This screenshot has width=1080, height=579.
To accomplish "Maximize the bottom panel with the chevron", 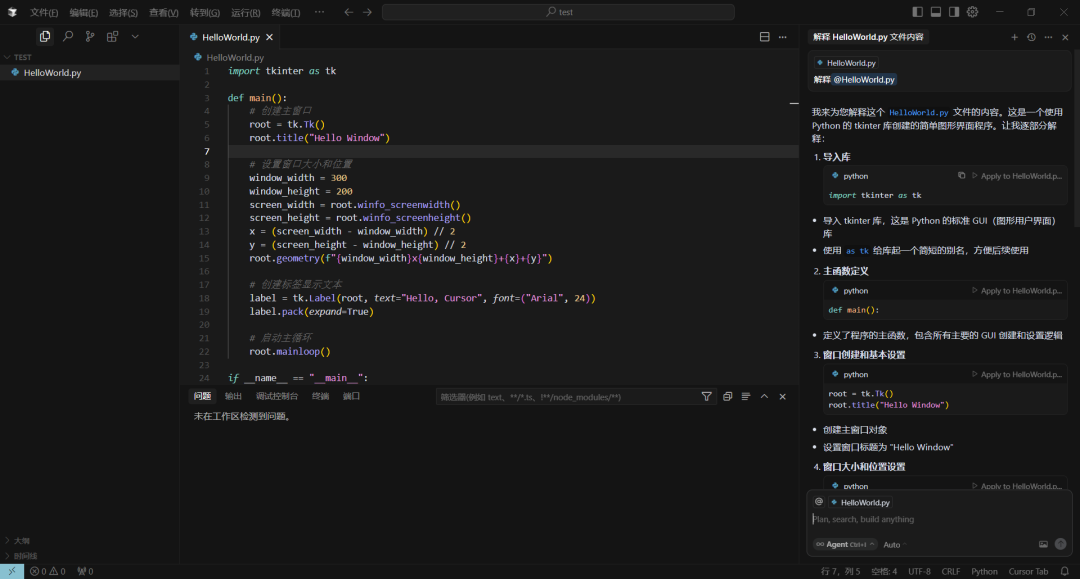I will click(765, 397).
